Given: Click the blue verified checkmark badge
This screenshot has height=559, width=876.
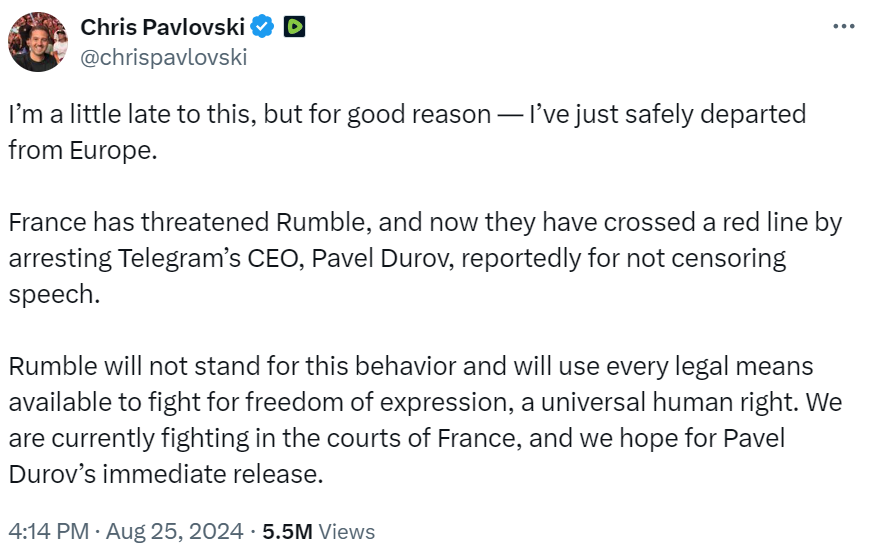Looking at the screenshot, I should [x=263, y=27].
